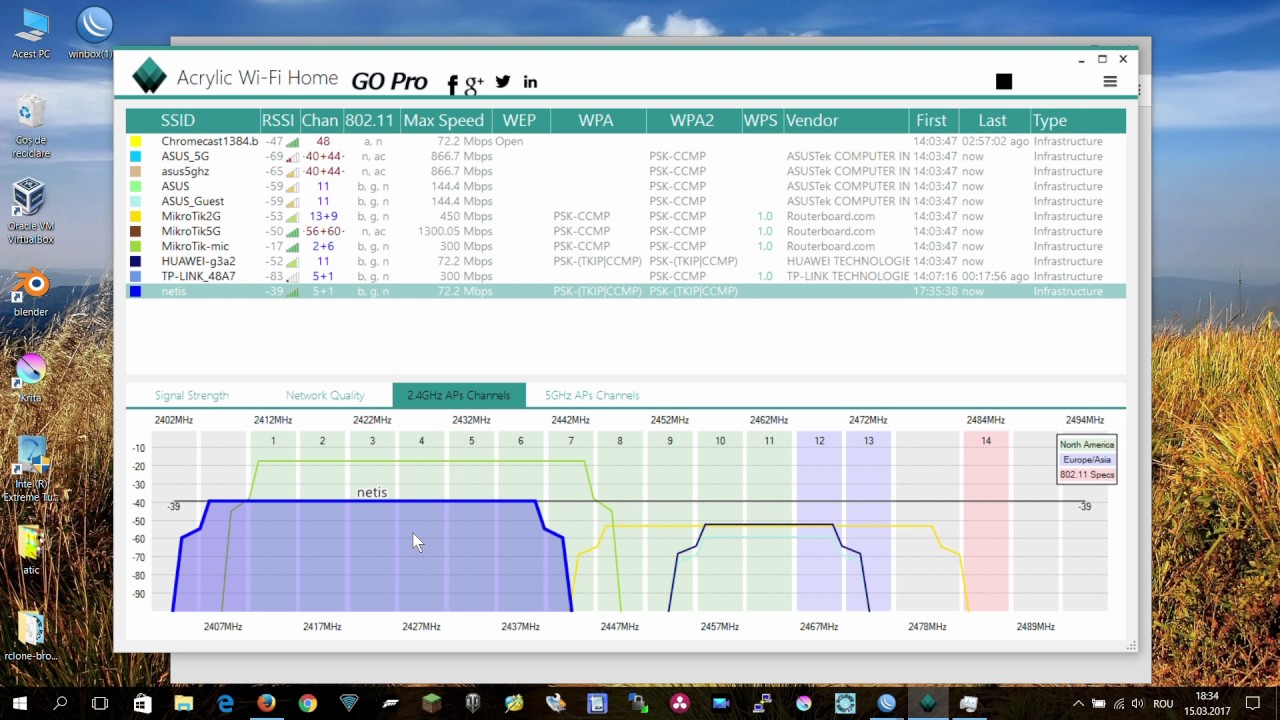Open the Google+ social icon
Image resolution: width=1280 pixels, height=720 pixels.
pyautogui.click(x=474, y=84)
